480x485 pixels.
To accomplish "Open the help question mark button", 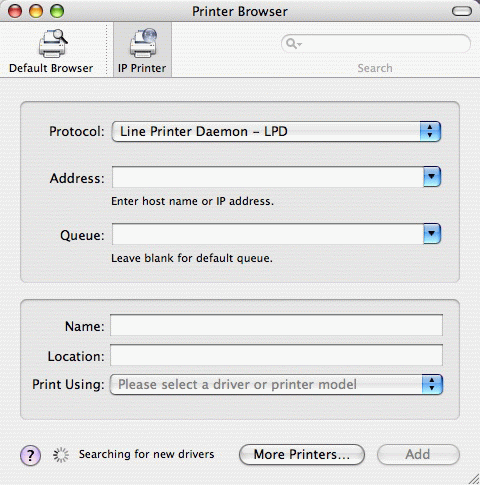I will click(x=30, y=455).
